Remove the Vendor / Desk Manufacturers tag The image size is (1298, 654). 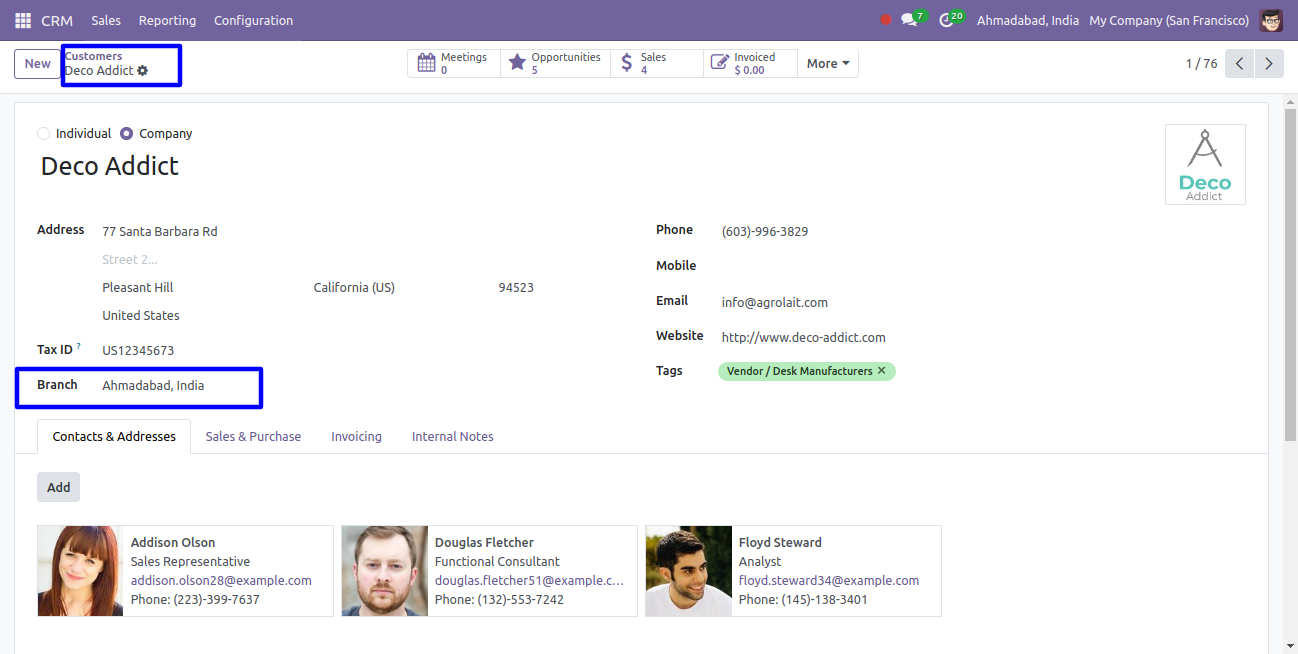(x=882, y=371)
